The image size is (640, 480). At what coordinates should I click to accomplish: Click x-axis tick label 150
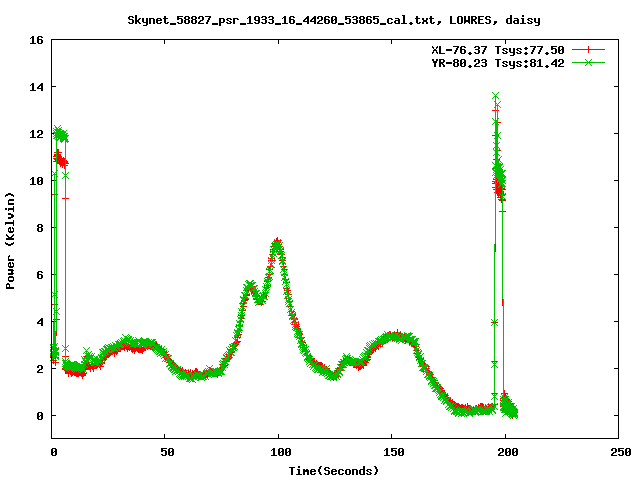coord(394,452)
